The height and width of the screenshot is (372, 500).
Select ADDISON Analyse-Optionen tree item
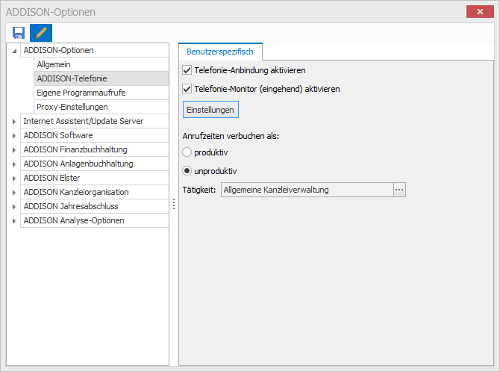[95, 220]
